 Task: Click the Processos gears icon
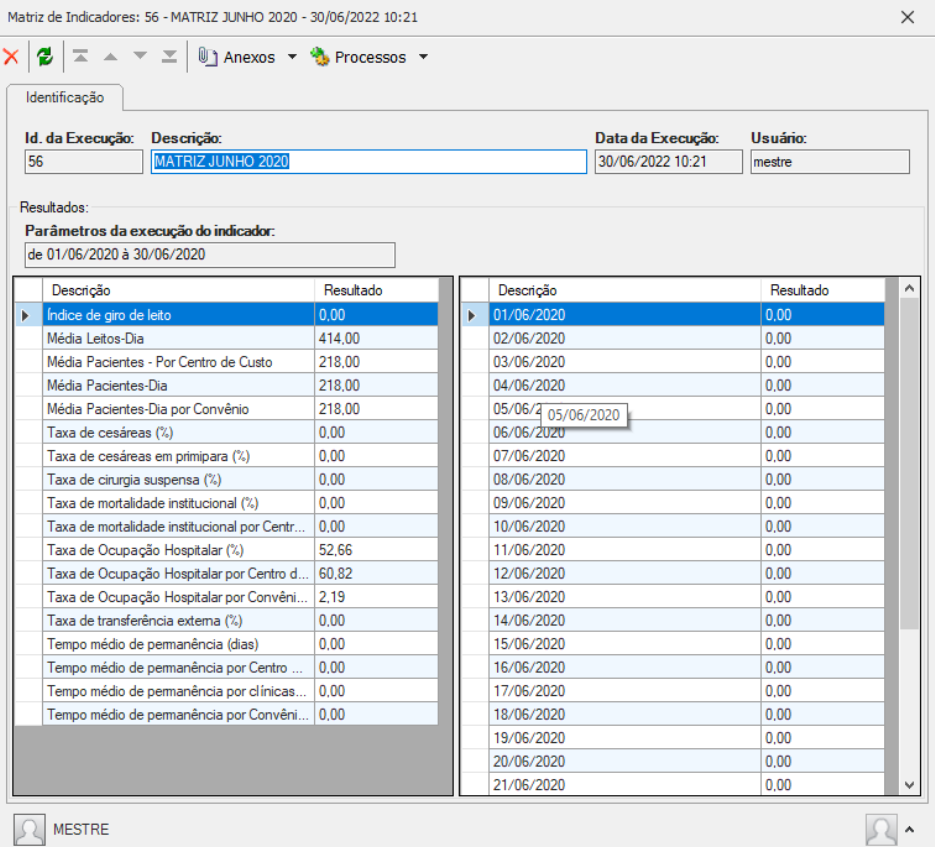click(320, 57)
